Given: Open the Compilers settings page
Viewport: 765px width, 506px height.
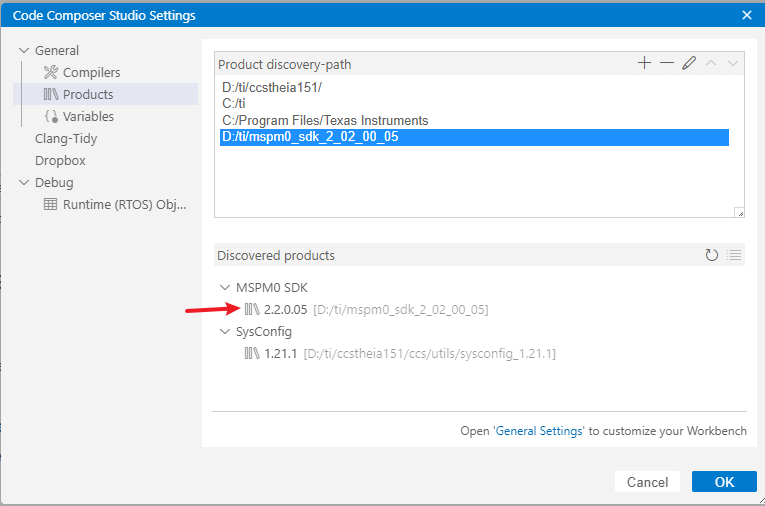Looking at the screenshot, I should pos(91,73).
